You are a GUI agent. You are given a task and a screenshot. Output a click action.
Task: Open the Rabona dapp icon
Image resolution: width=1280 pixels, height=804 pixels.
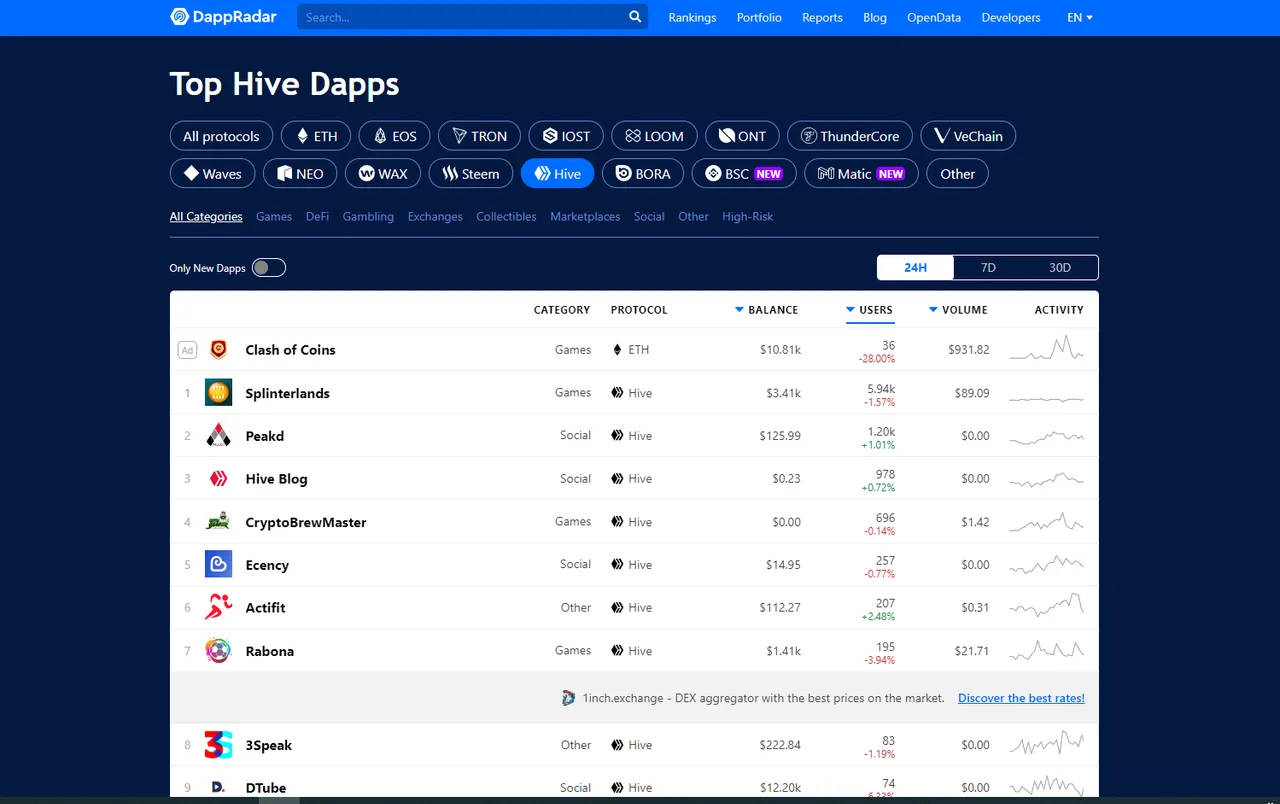click(218, 650)
